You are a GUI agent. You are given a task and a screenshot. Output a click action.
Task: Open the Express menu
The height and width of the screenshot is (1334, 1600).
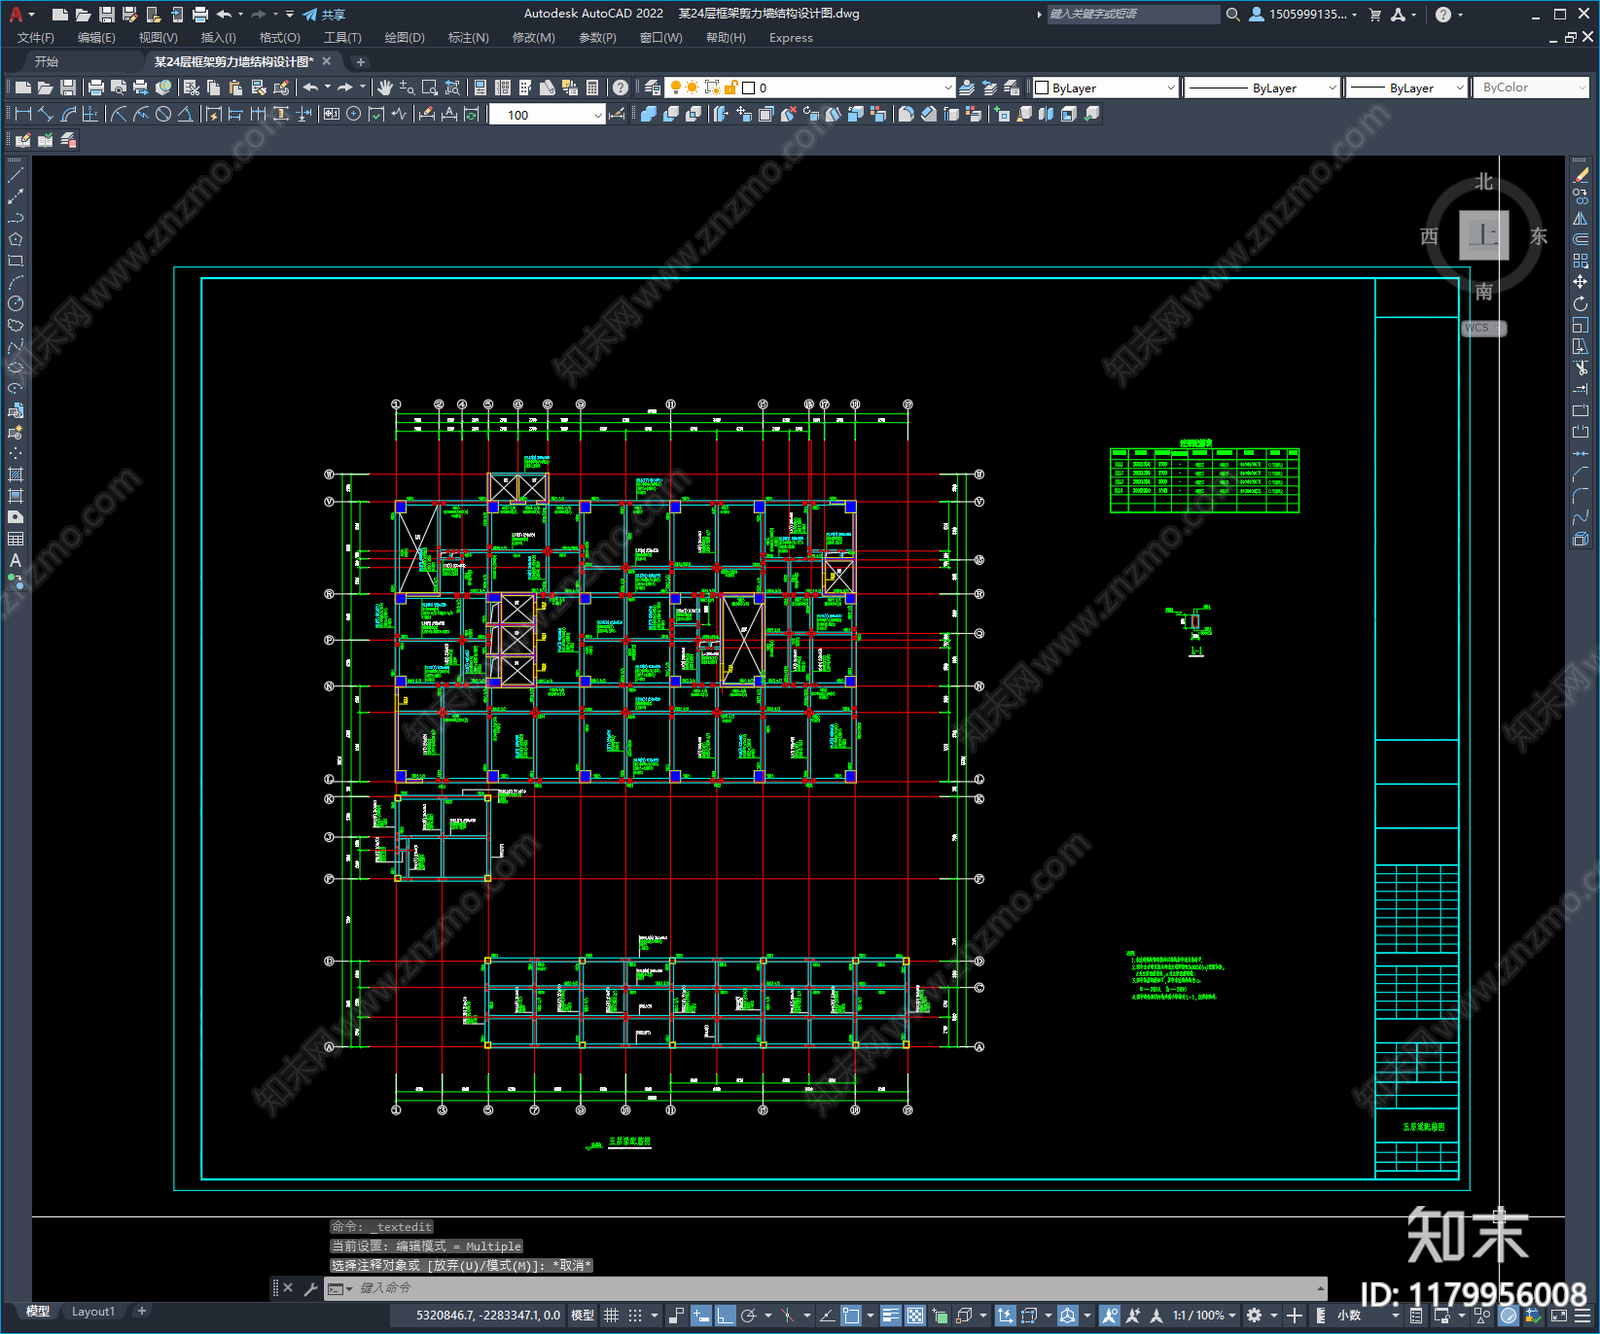pos(791,38)
